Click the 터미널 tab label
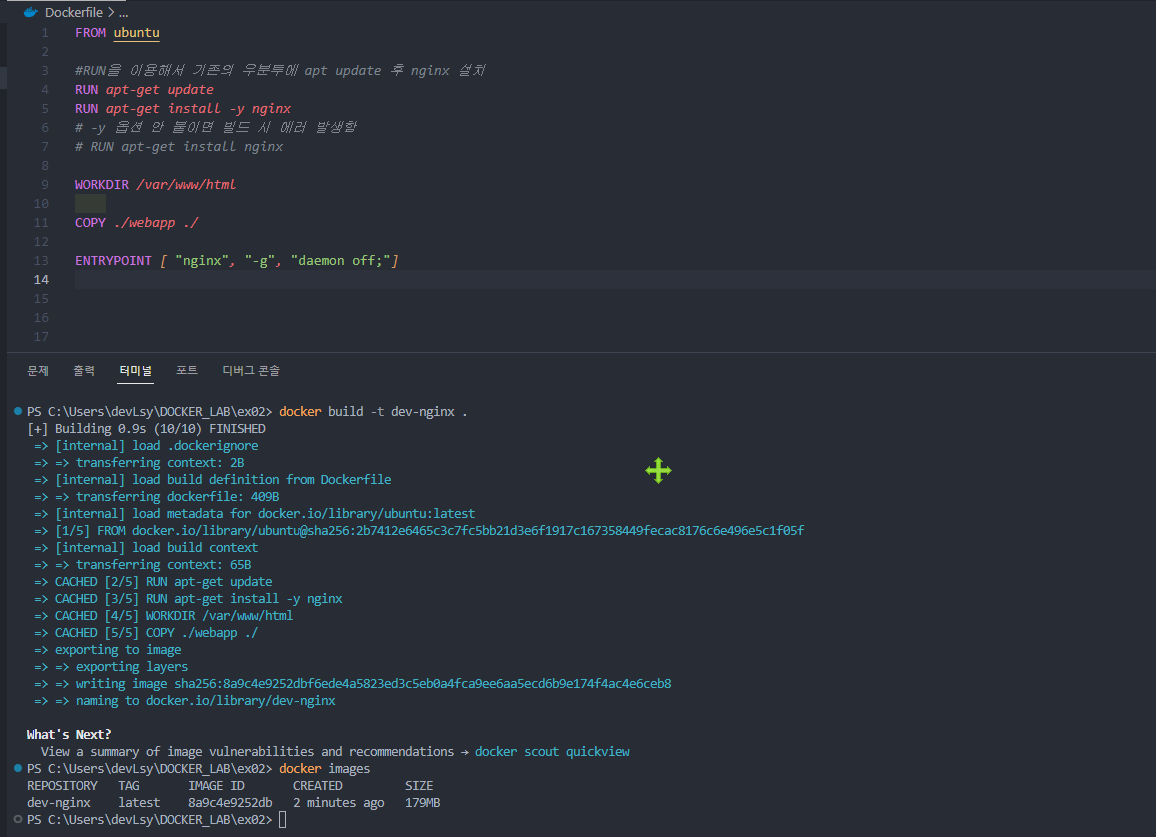Screen dimensions: 1156x837 click(135, 370)
